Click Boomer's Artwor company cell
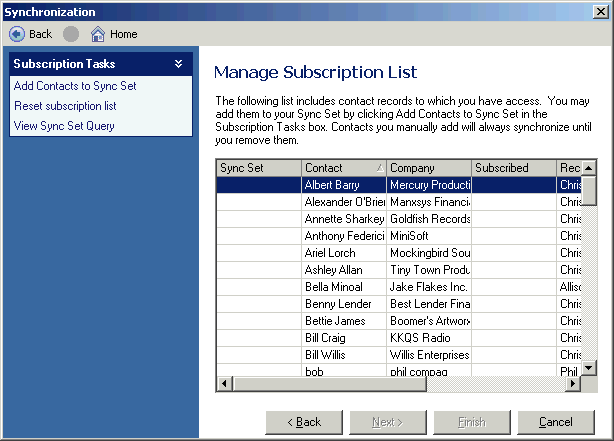The height and width of the screenshot is (441, 614). tap(429, 321)
